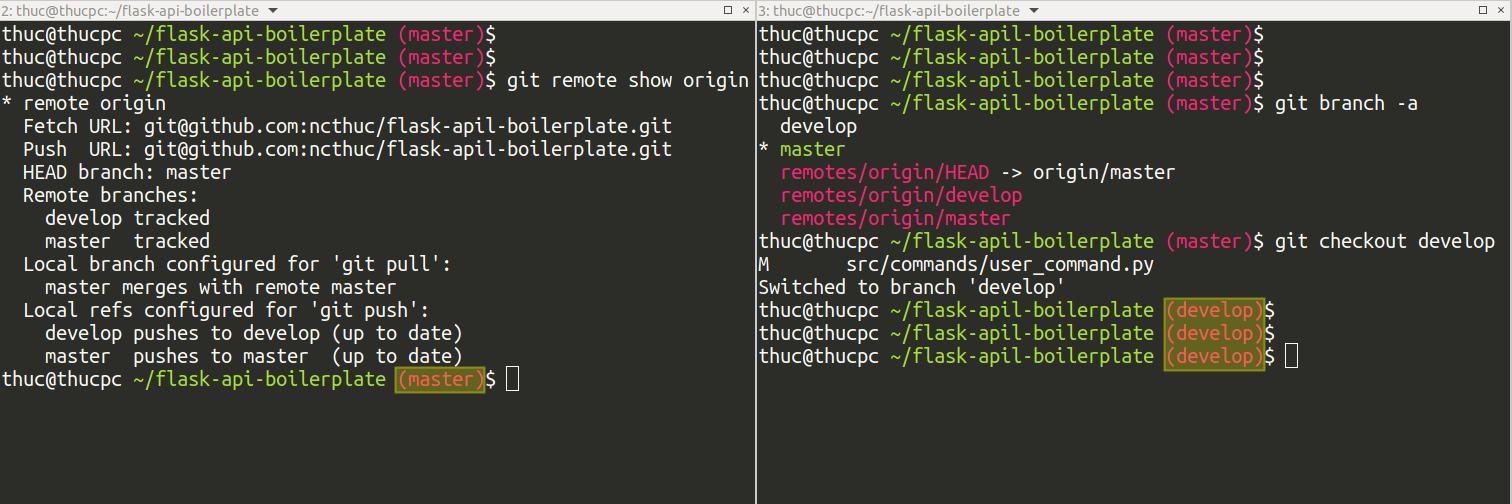Click the vertical divider between terminal panes
Viewport: 1512px width, 504px height.
[756, 260]
